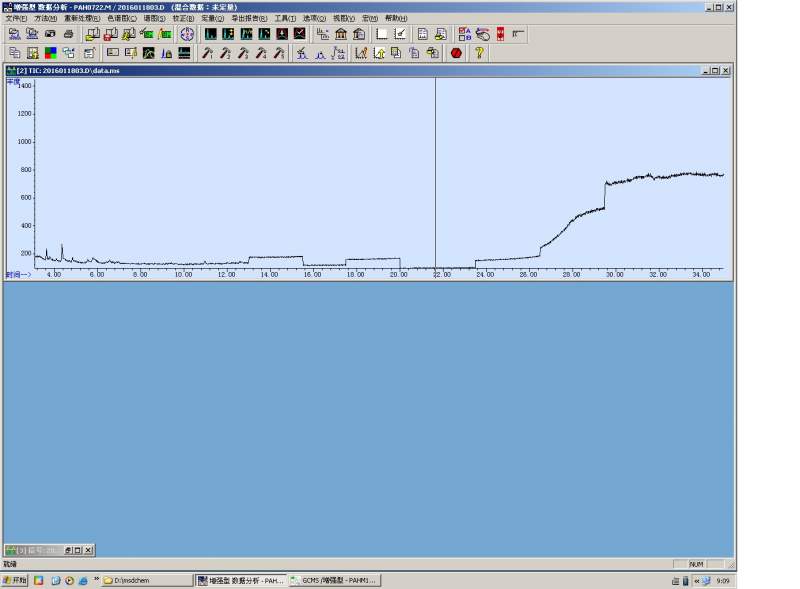The image size is (800, 589).
Task: Open the 宏 menu
Action: click(x=370, y=18)
